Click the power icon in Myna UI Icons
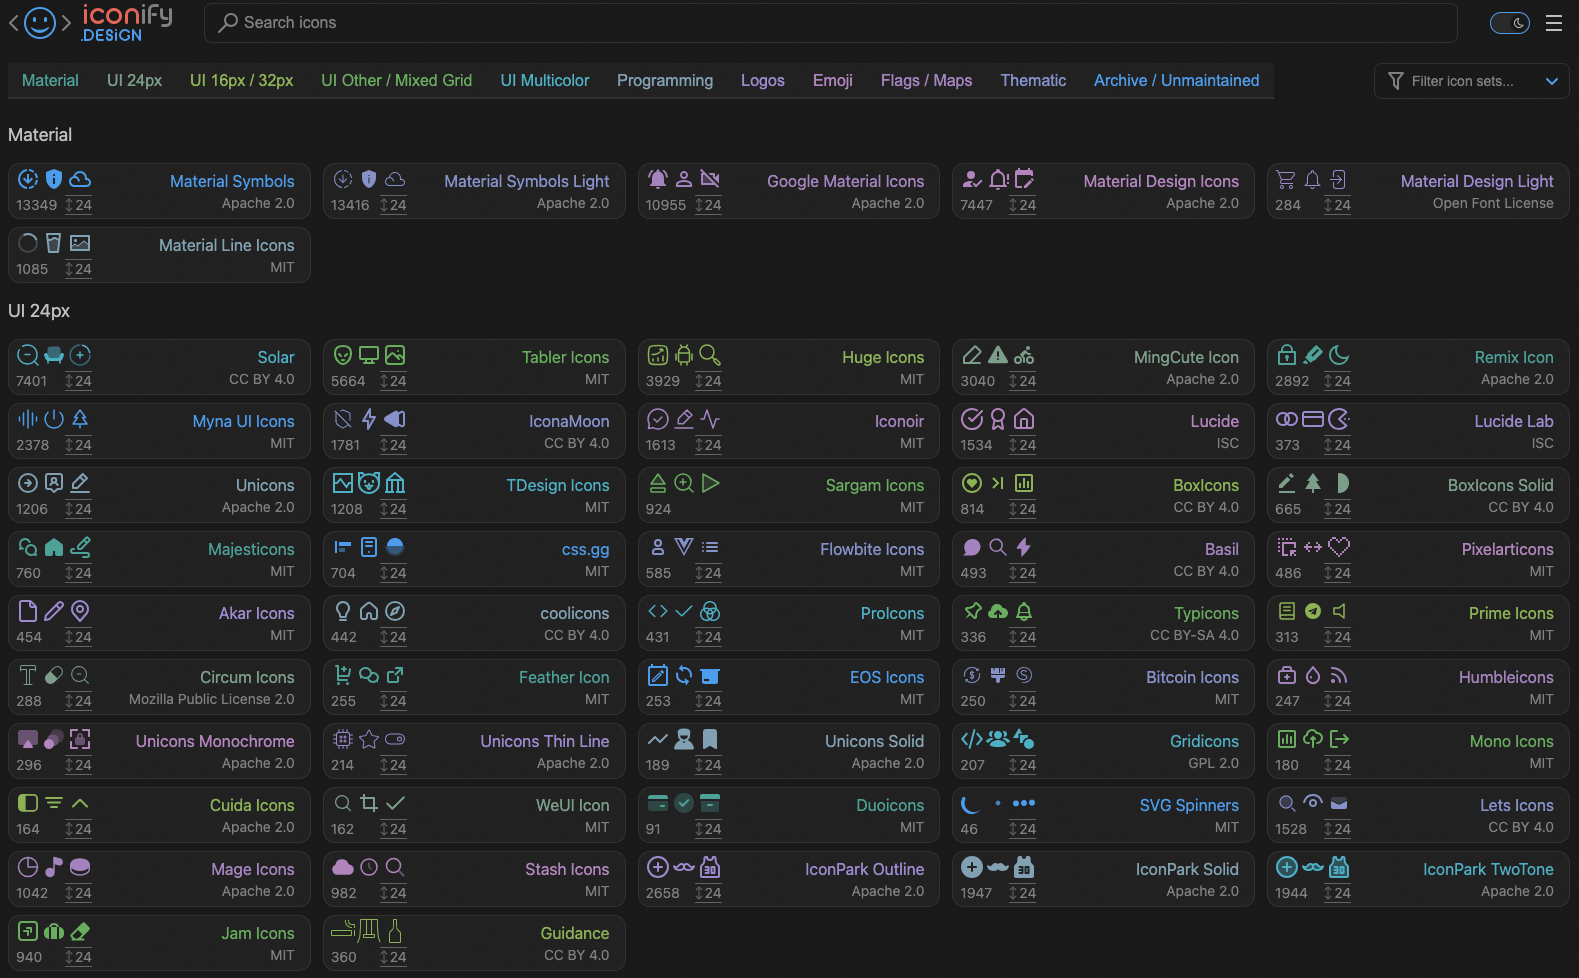The width and height of the screenshot is (1579, 978). (54, 419)
